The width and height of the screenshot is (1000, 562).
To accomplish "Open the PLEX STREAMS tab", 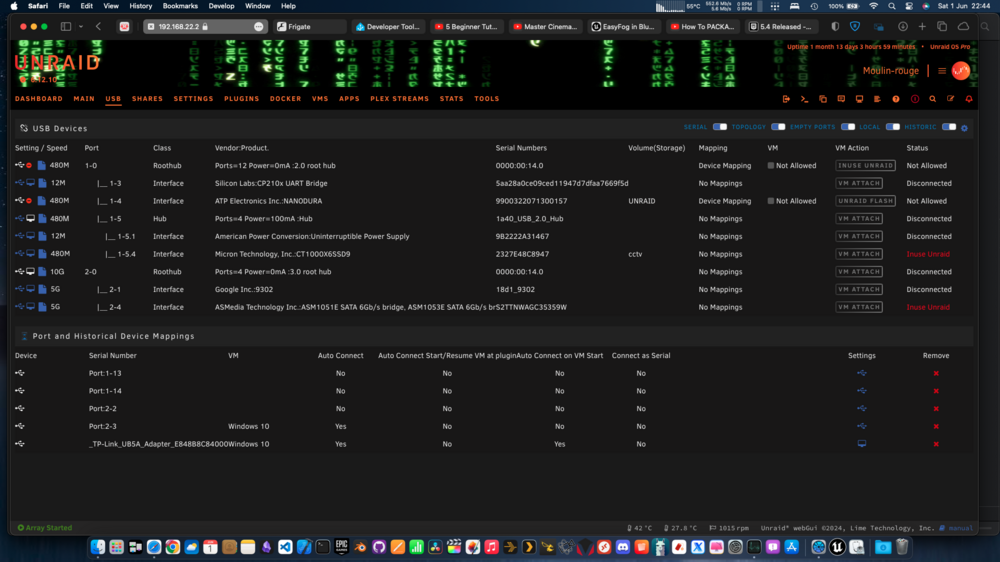I will (x=399, y=99).
